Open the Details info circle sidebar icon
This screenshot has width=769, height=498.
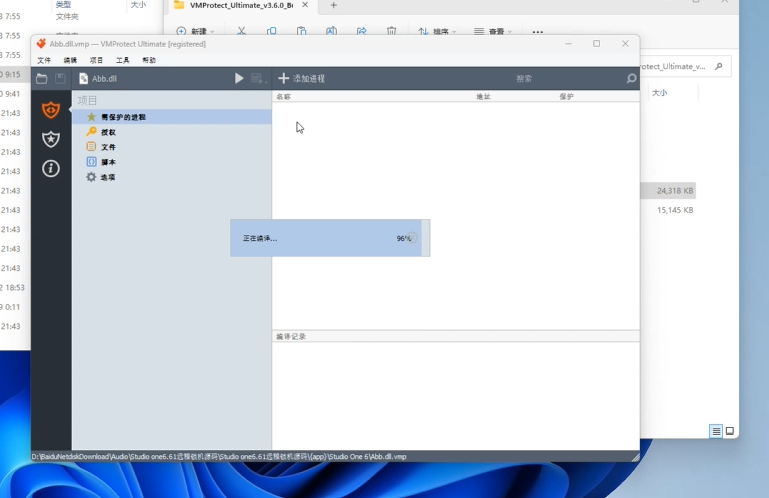coord(51,169)
